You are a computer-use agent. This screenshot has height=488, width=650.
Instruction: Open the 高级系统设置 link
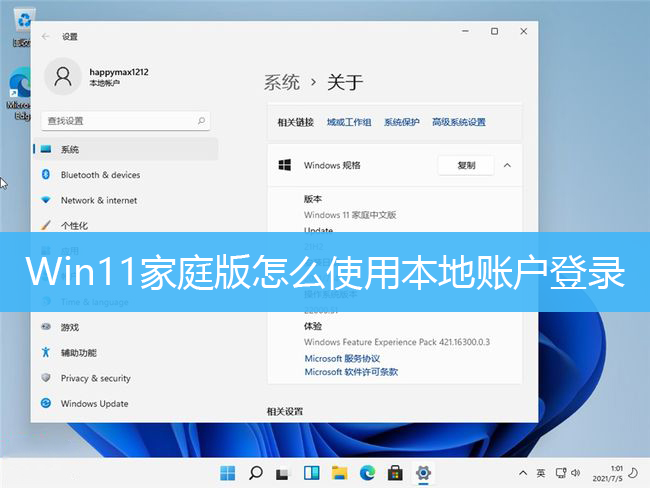coord(458,122)
